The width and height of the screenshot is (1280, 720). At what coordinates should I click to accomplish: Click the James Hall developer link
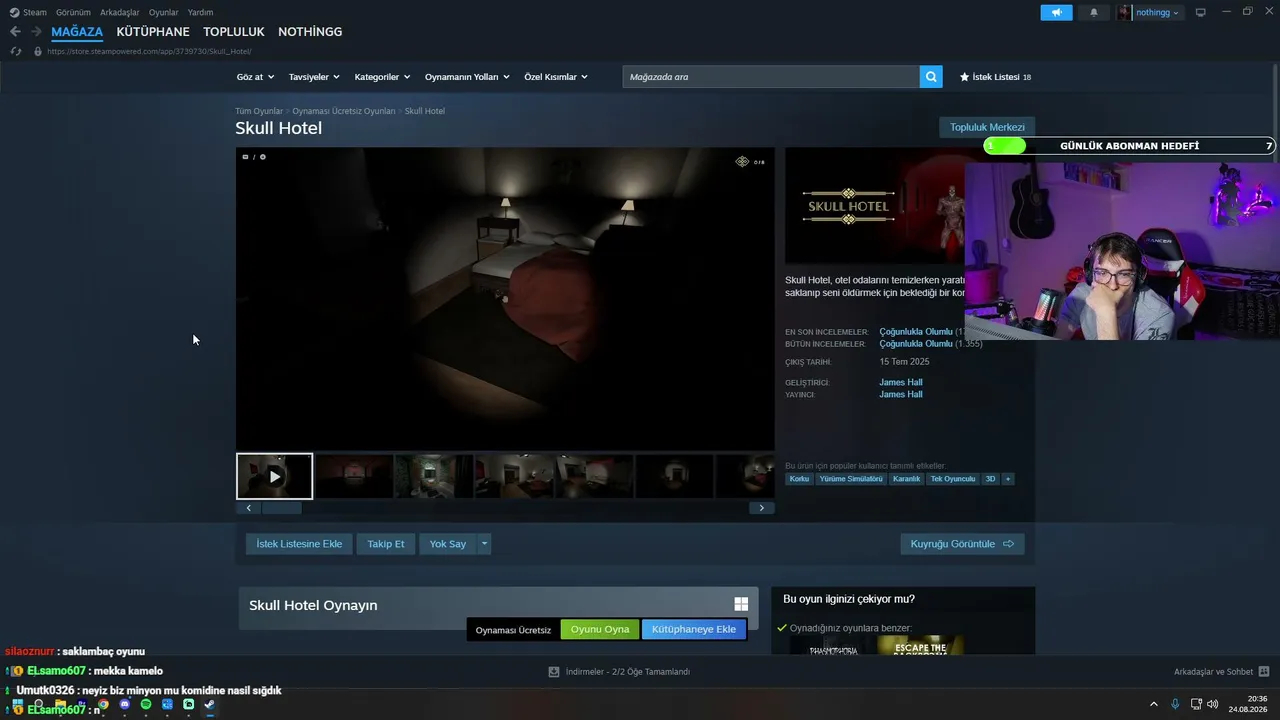tap(901, 382)
